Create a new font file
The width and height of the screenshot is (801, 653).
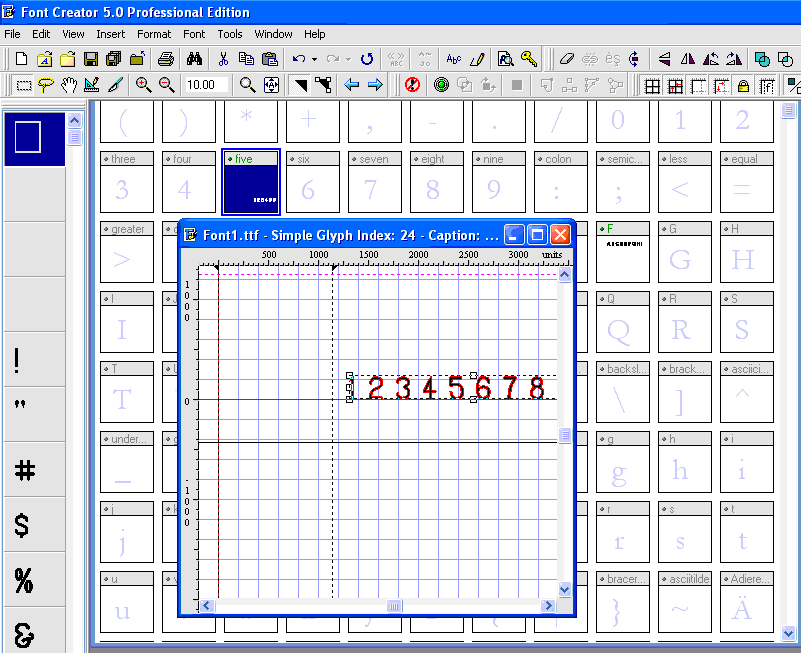[x=21, y=59]
